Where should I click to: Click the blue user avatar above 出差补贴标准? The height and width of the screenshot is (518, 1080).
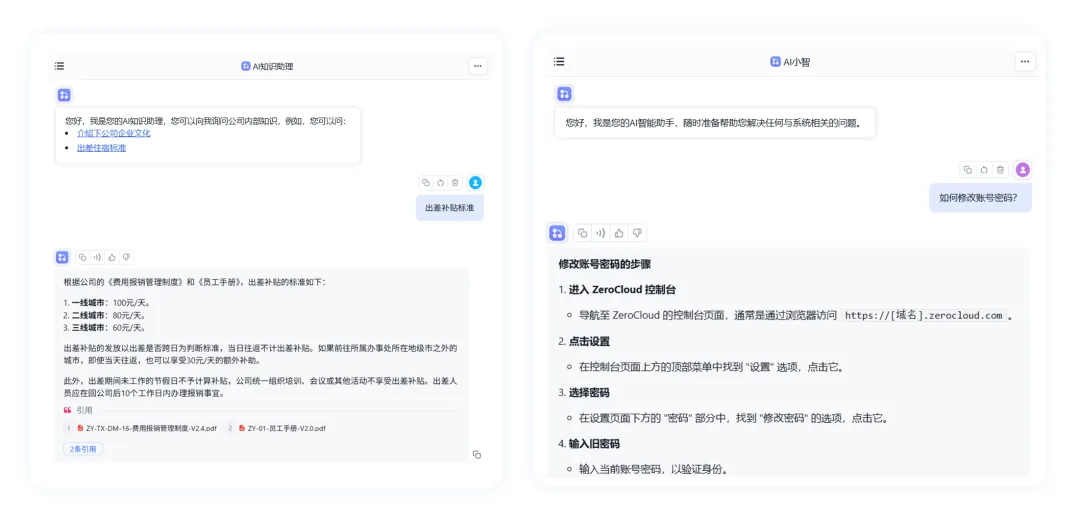coord(475,183)
